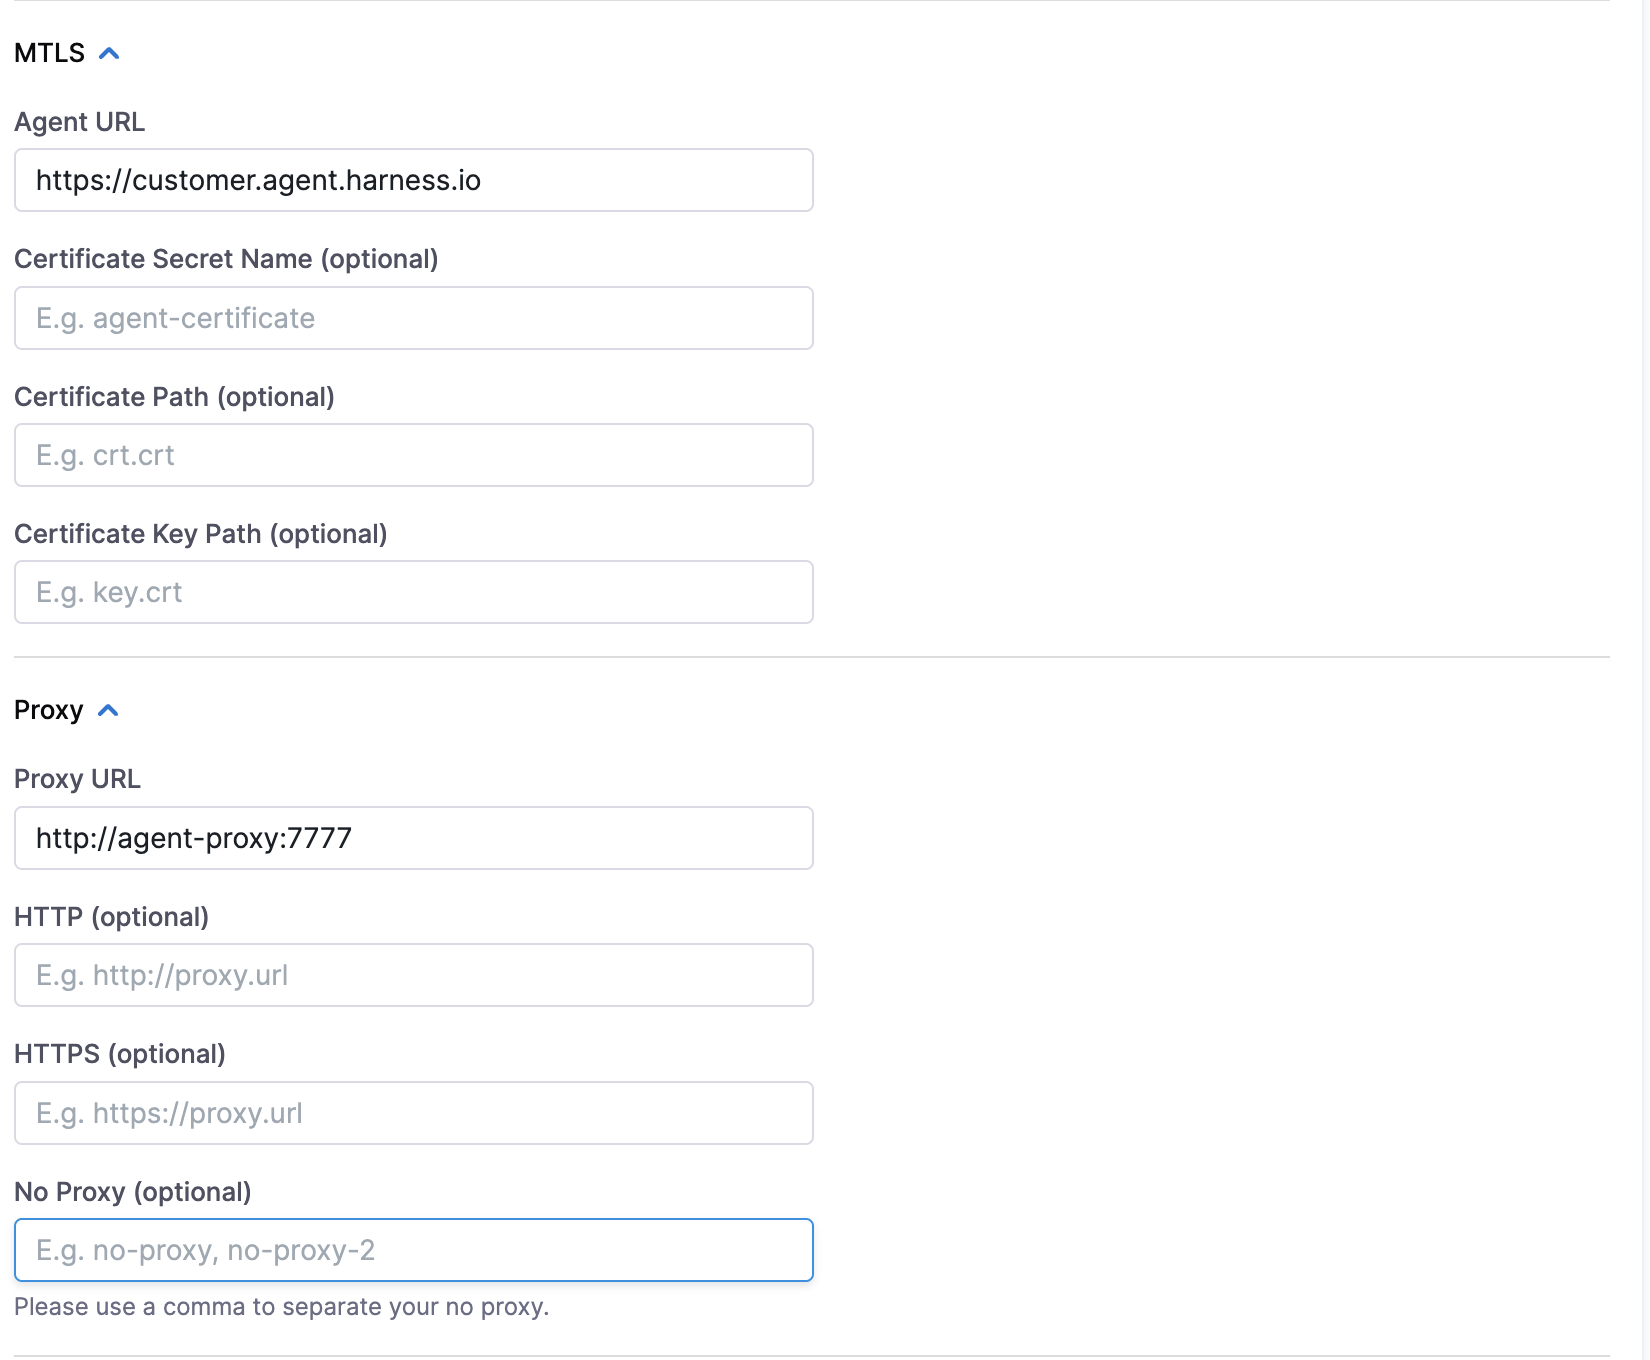
Task: Click the Certificate Path label text
Action: click(x=174, y=397)
